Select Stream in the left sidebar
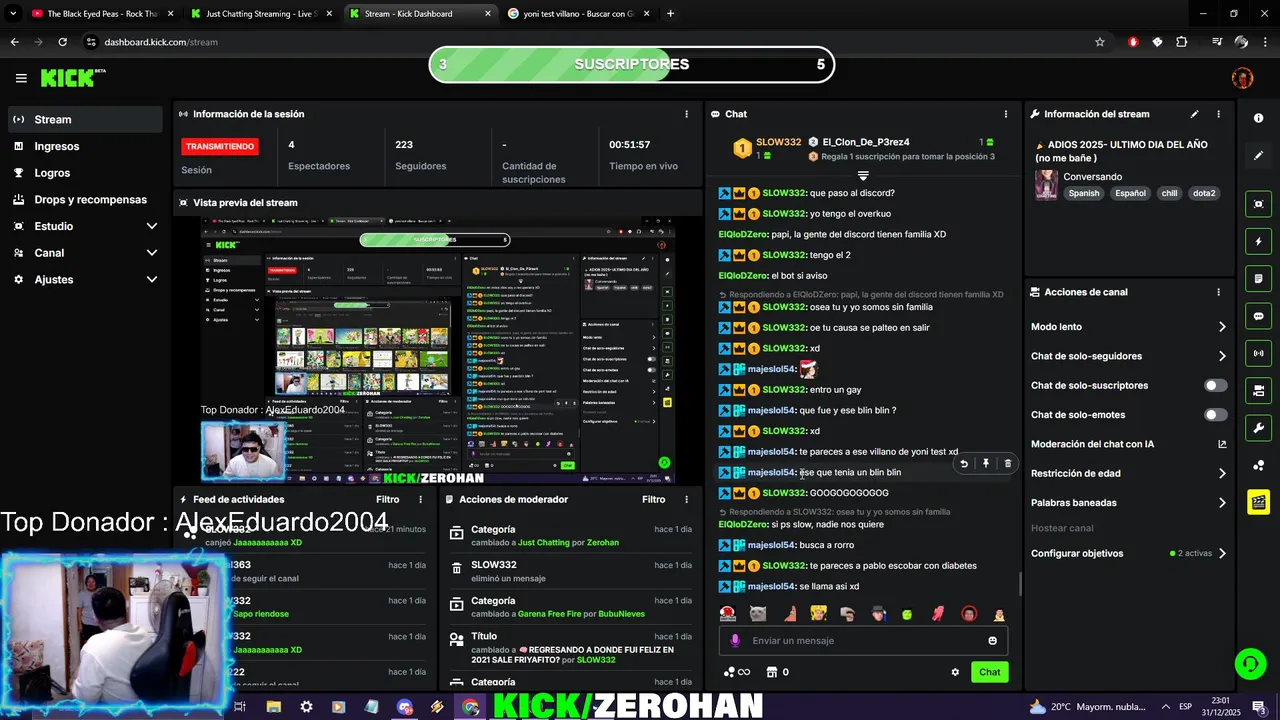1280x720 pixels. 85,119
